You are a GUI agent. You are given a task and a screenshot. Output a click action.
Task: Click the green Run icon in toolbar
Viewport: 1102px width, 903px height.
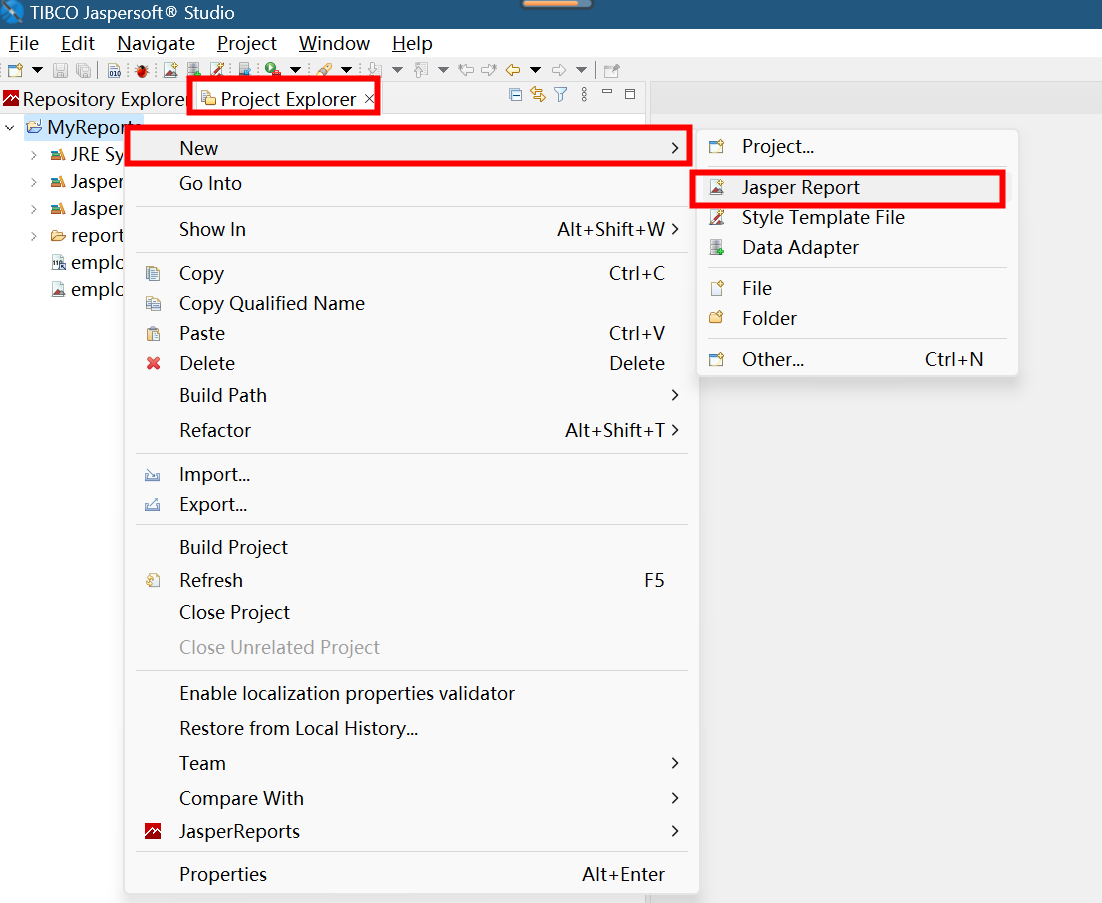click(x=272, y=70)
